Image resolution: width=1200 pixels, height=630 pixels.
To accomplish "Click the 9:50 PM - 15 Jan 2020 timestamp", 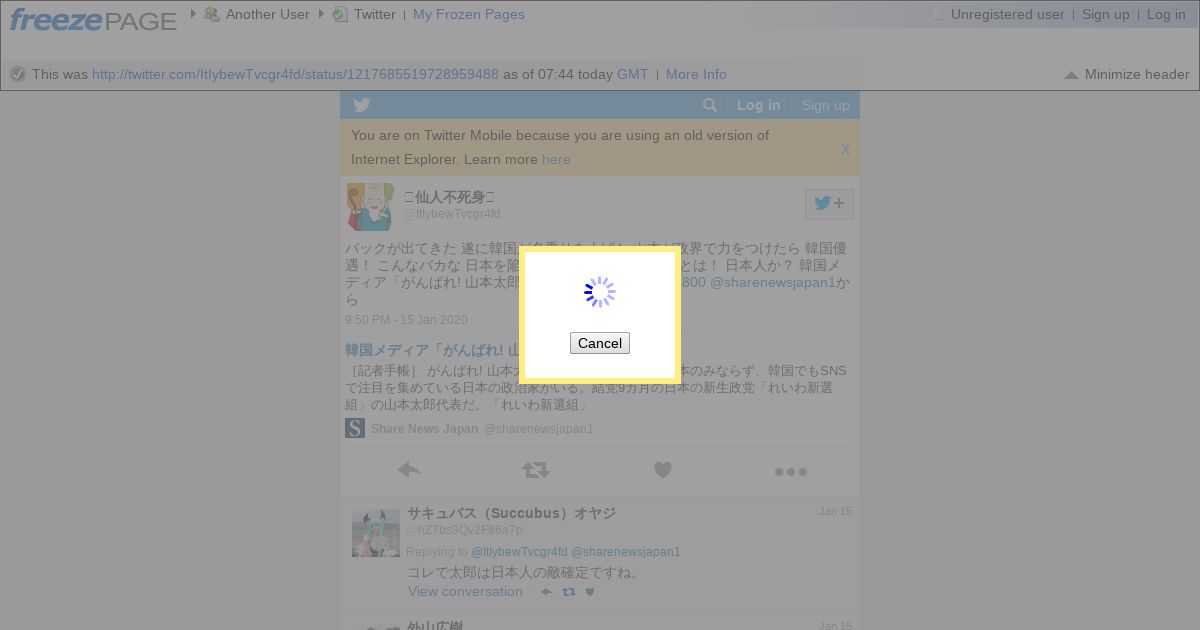I will (406, 320).
